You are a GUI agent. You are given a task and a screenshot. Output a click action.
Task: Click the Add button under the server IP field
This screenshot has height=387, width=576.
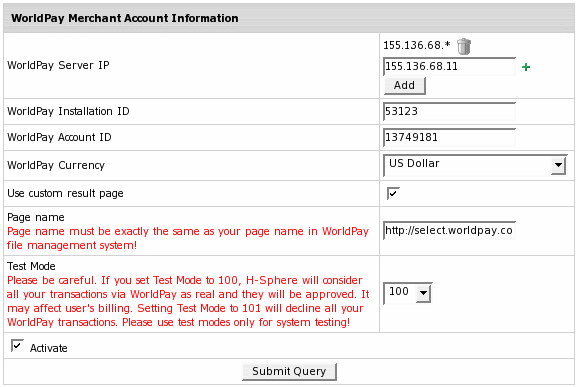404,85
